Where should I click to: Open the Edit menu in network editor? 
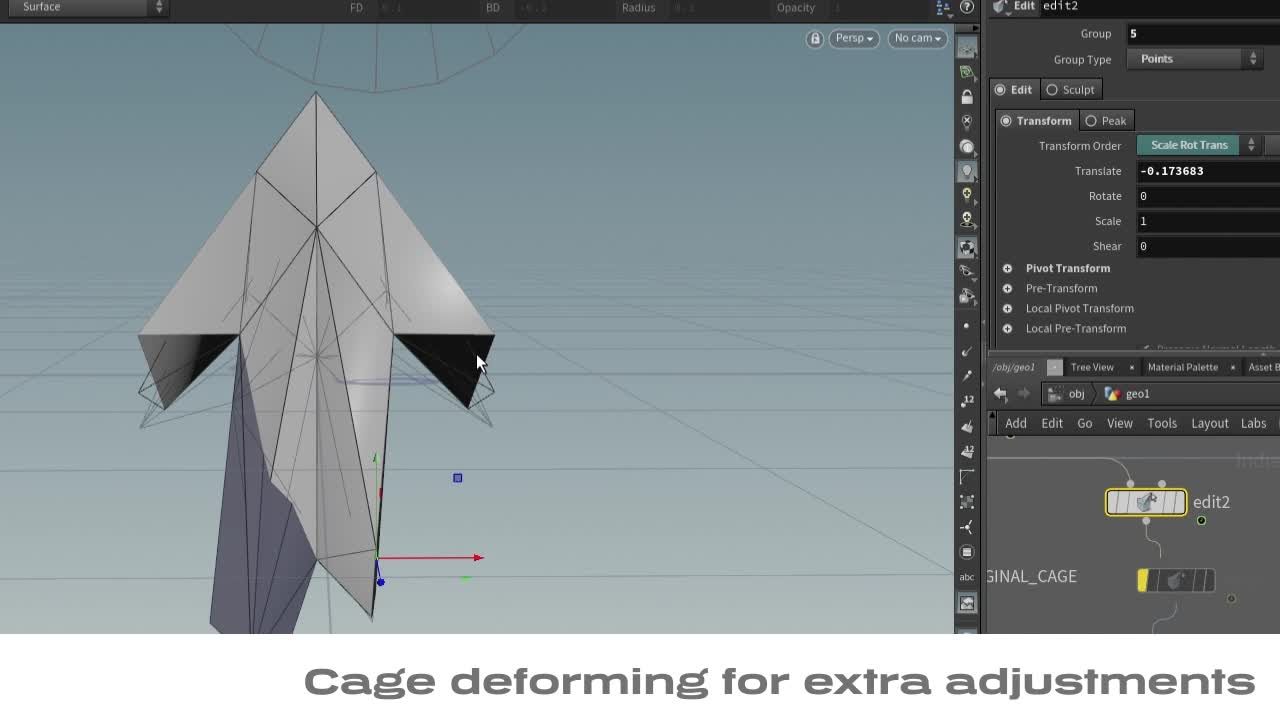(x=1052, y=423)
